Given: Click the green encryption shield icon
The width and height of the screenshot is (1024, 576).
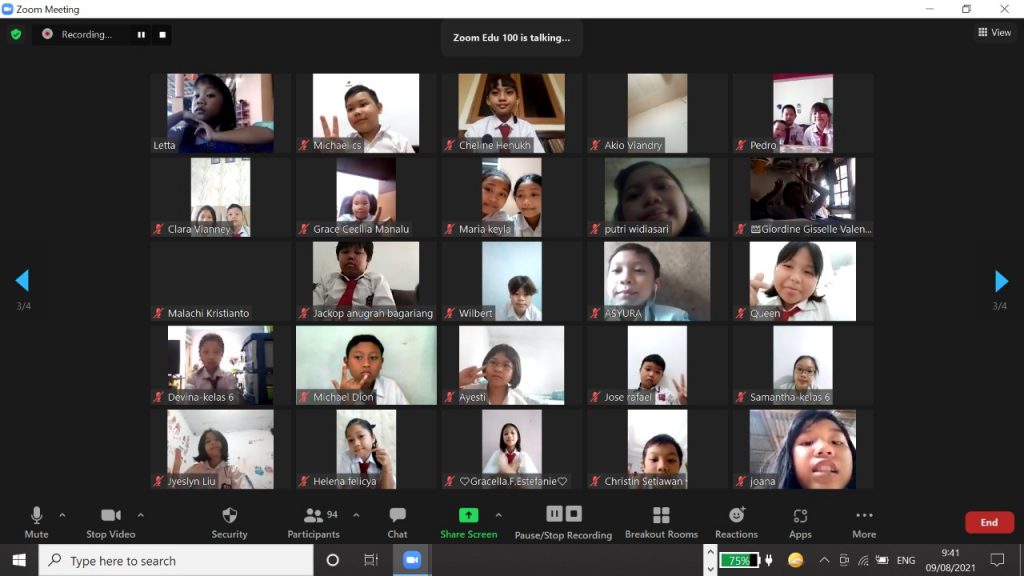Looking at the screenshot, I should tap(16, 34).
